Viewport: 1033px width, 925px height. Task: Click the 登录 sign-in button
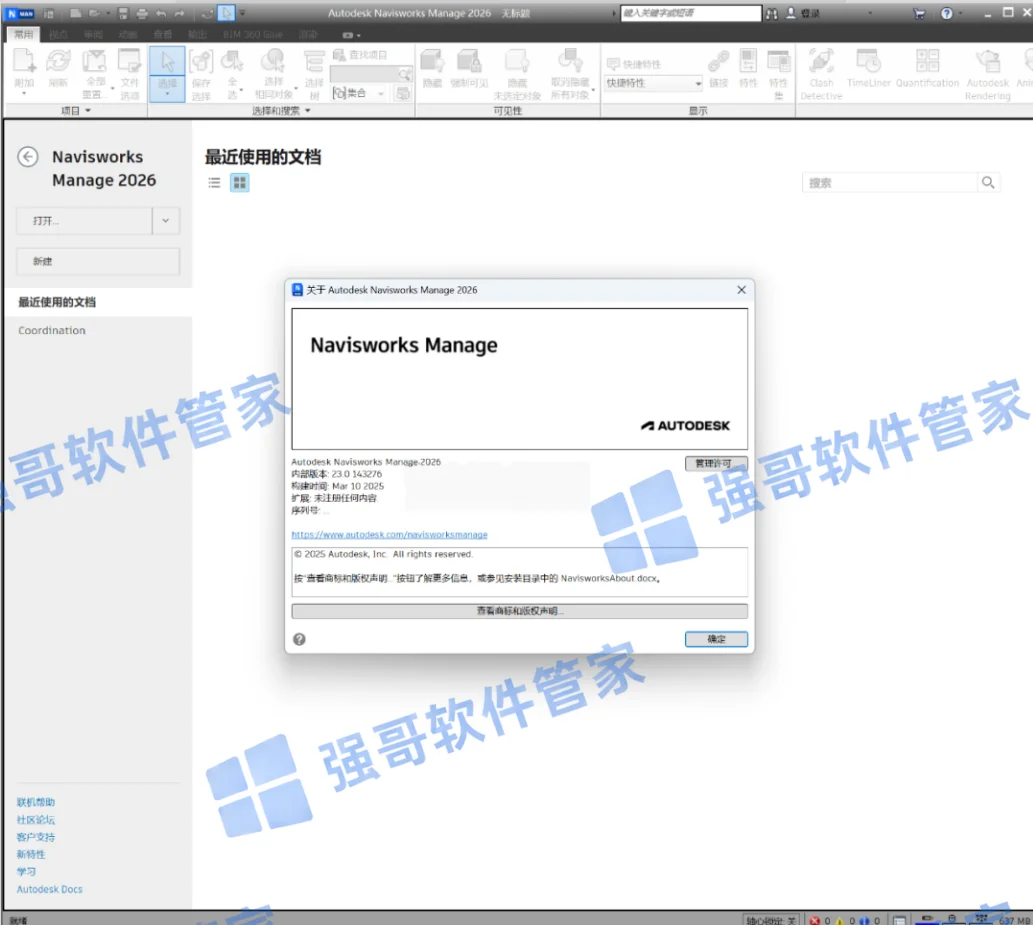804,13
